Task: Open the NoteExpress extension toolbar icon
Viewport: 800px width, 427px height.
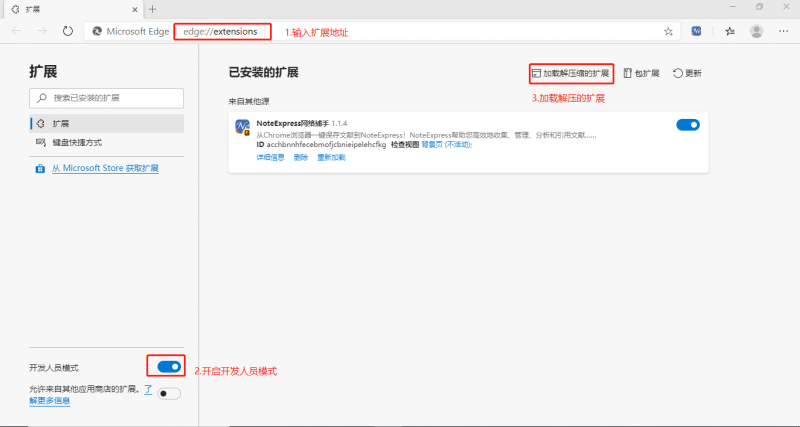Action: coord(696,31)
